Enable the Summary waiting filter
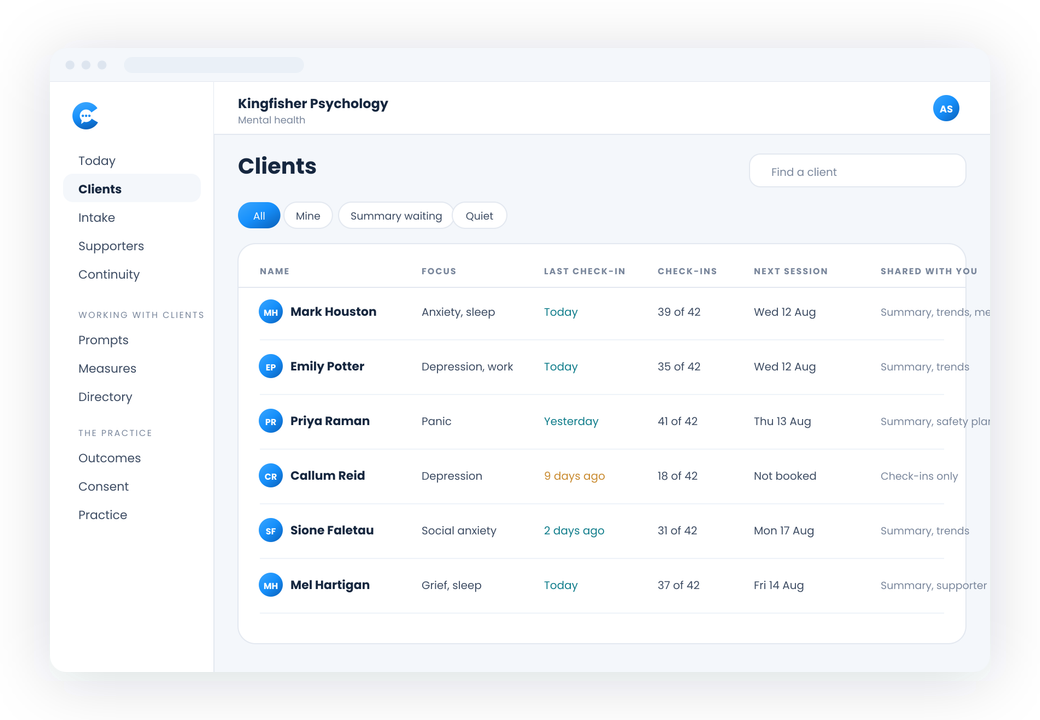 [396, 215]
